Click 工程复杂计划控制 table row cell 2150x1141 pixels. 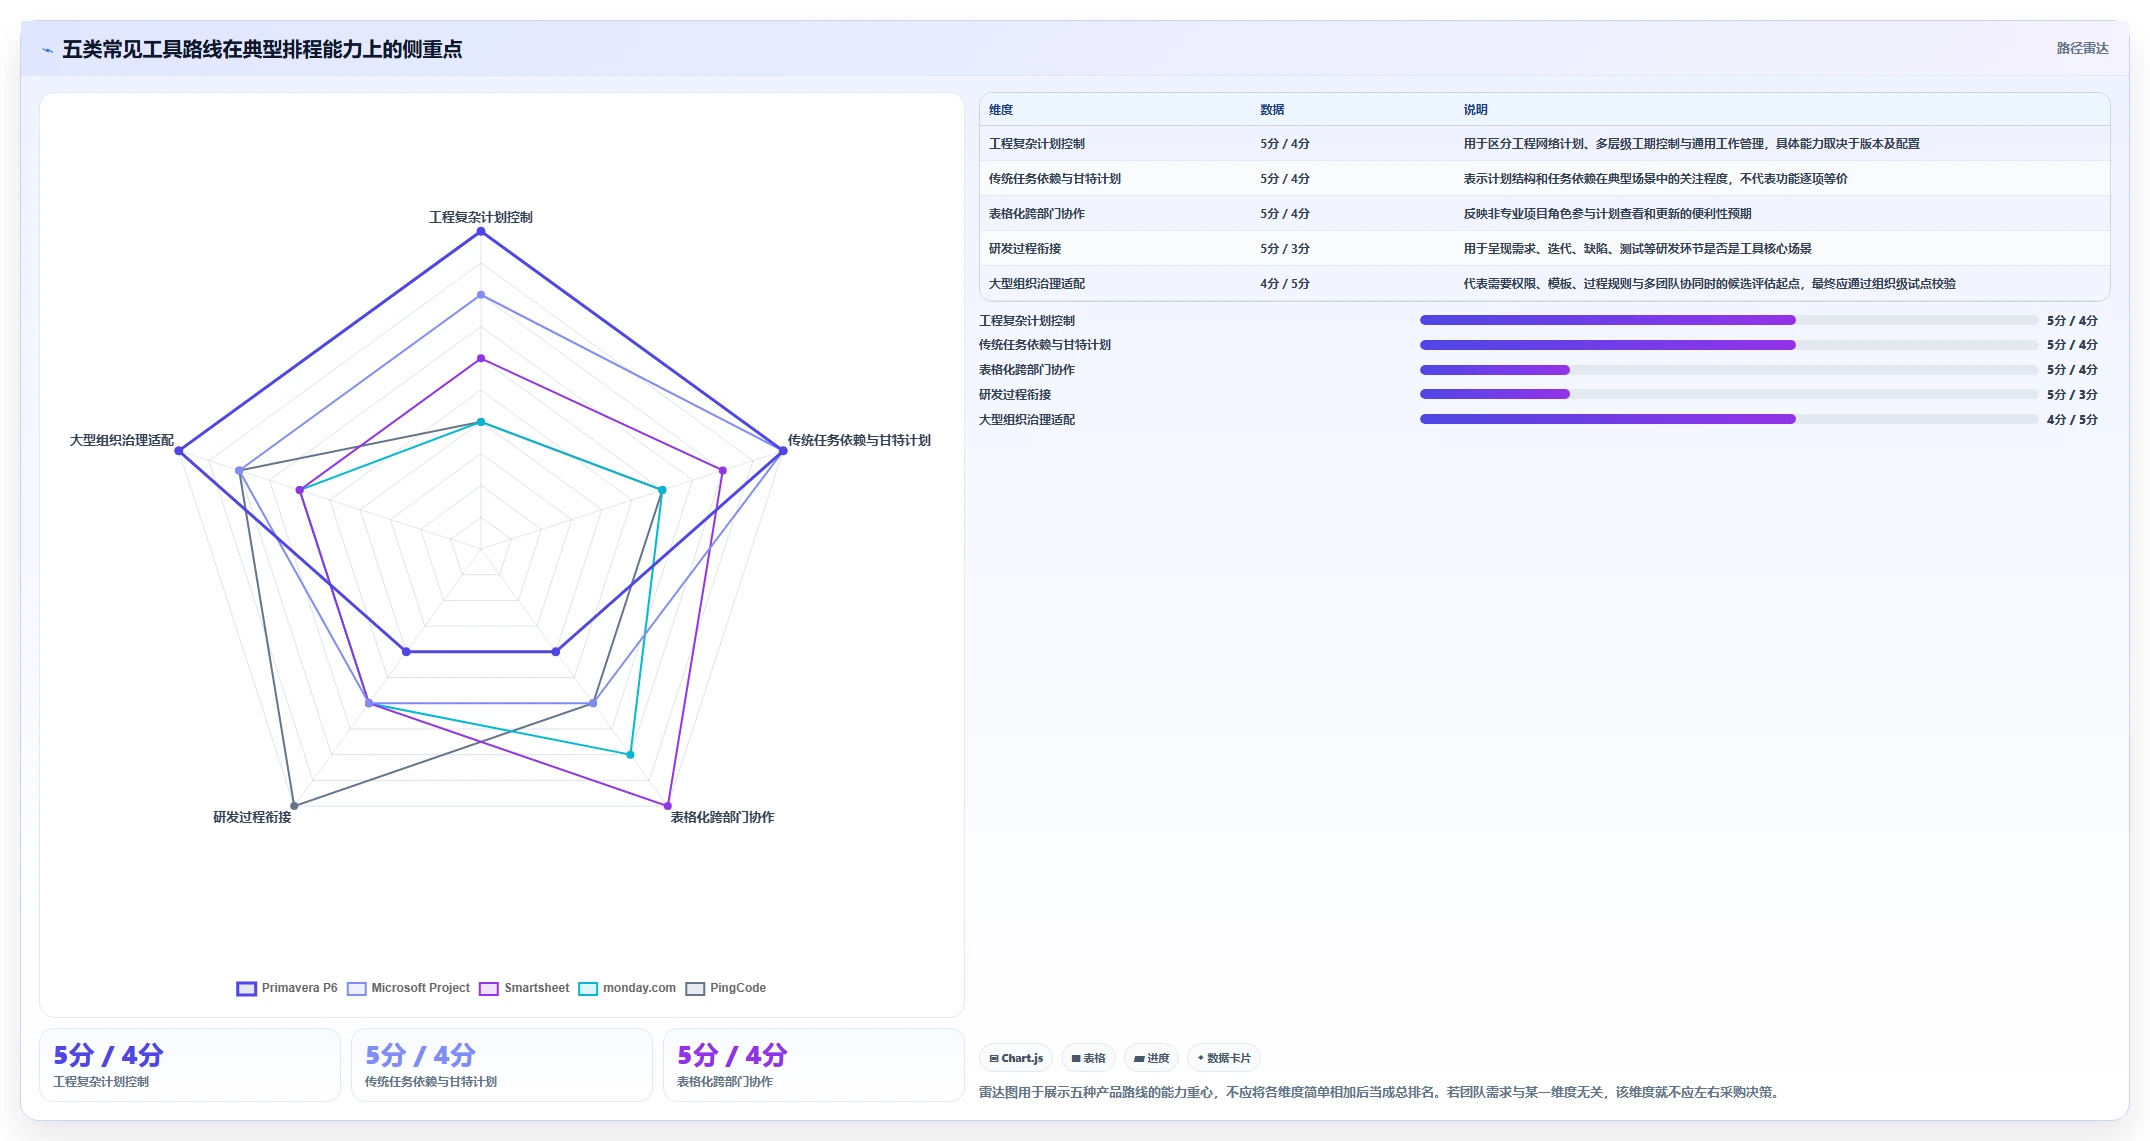tap(1037, 144)
